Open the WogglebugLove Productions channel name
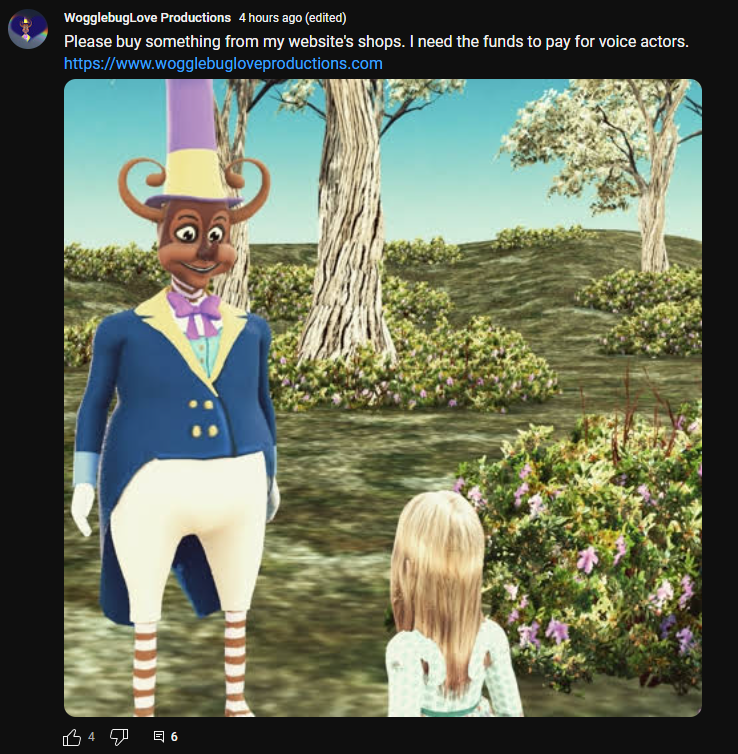The image size is (738, 754). coord(147,18)
